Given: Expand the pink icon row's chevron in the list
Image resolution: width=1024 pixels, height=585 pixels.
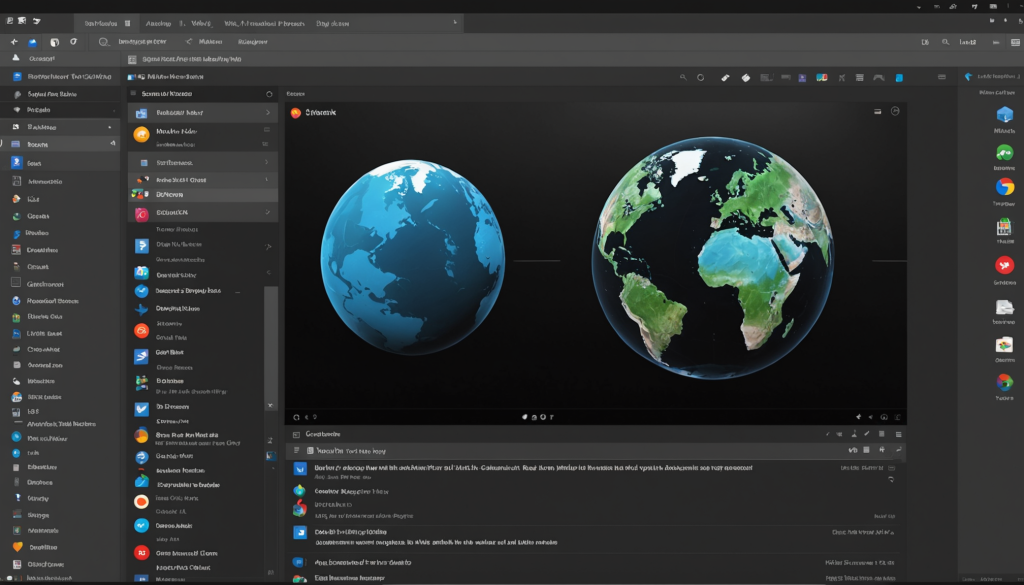Looking at the screenshot, I should 267,213.
